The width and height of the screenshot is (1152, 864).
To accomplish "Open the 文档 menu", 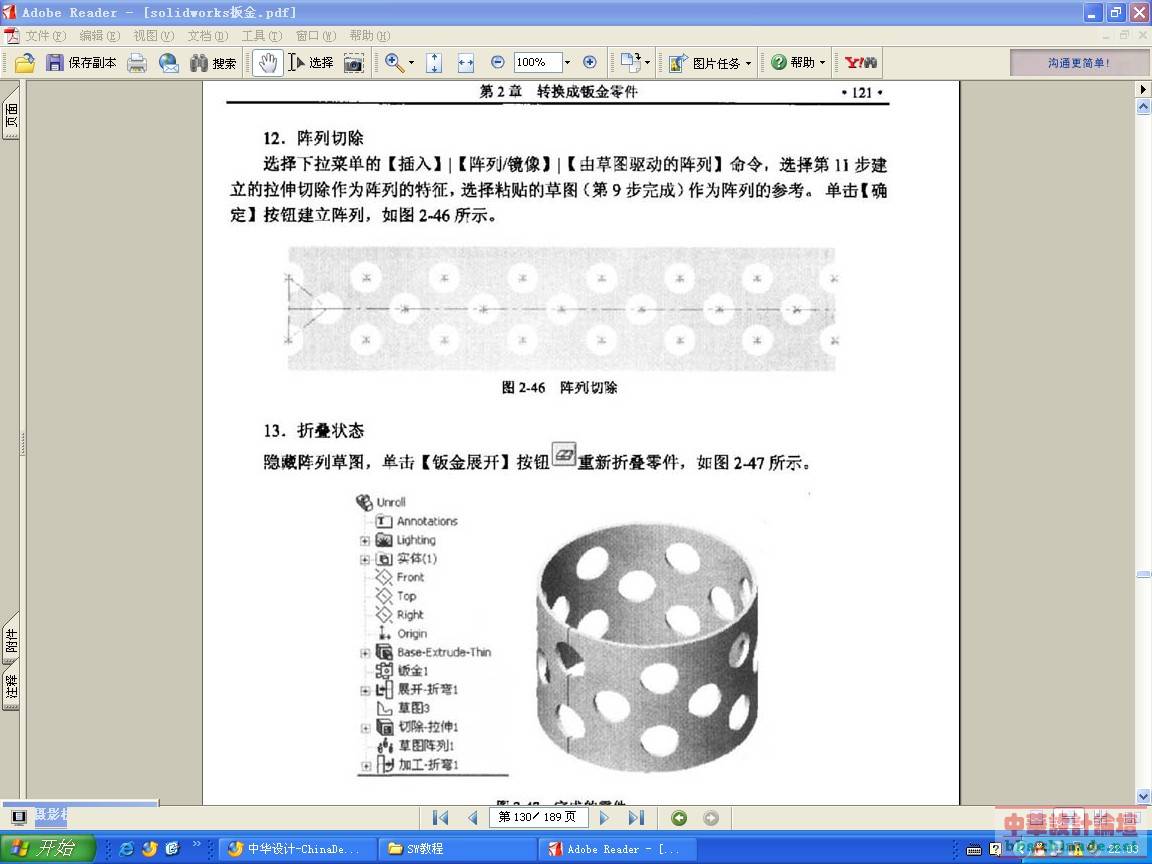I will (207, 35).
